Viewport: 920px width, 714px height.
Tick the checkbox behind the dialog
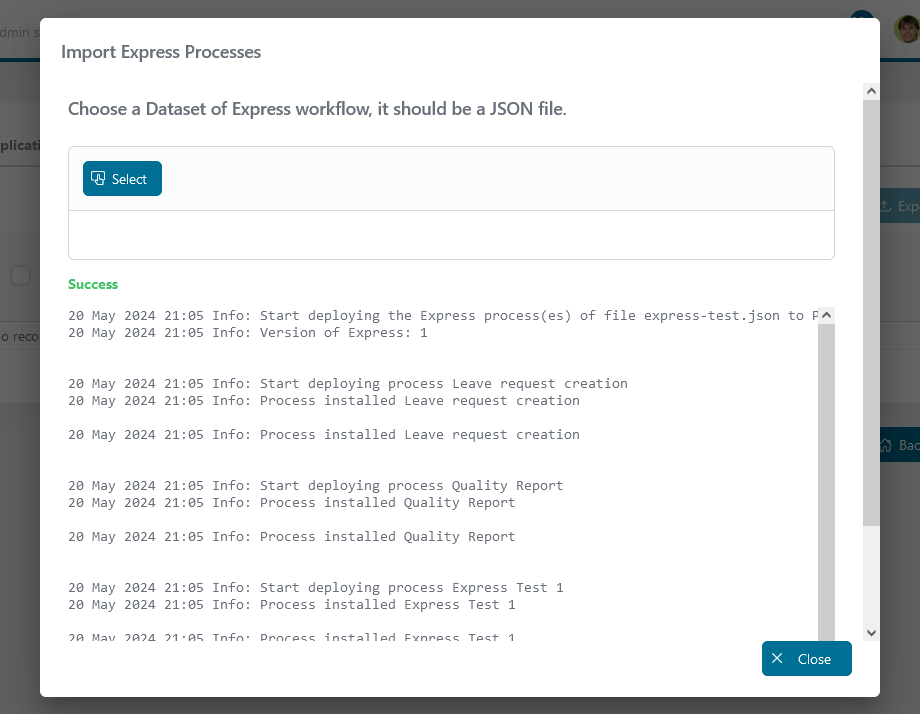click(x=21, y=275)
